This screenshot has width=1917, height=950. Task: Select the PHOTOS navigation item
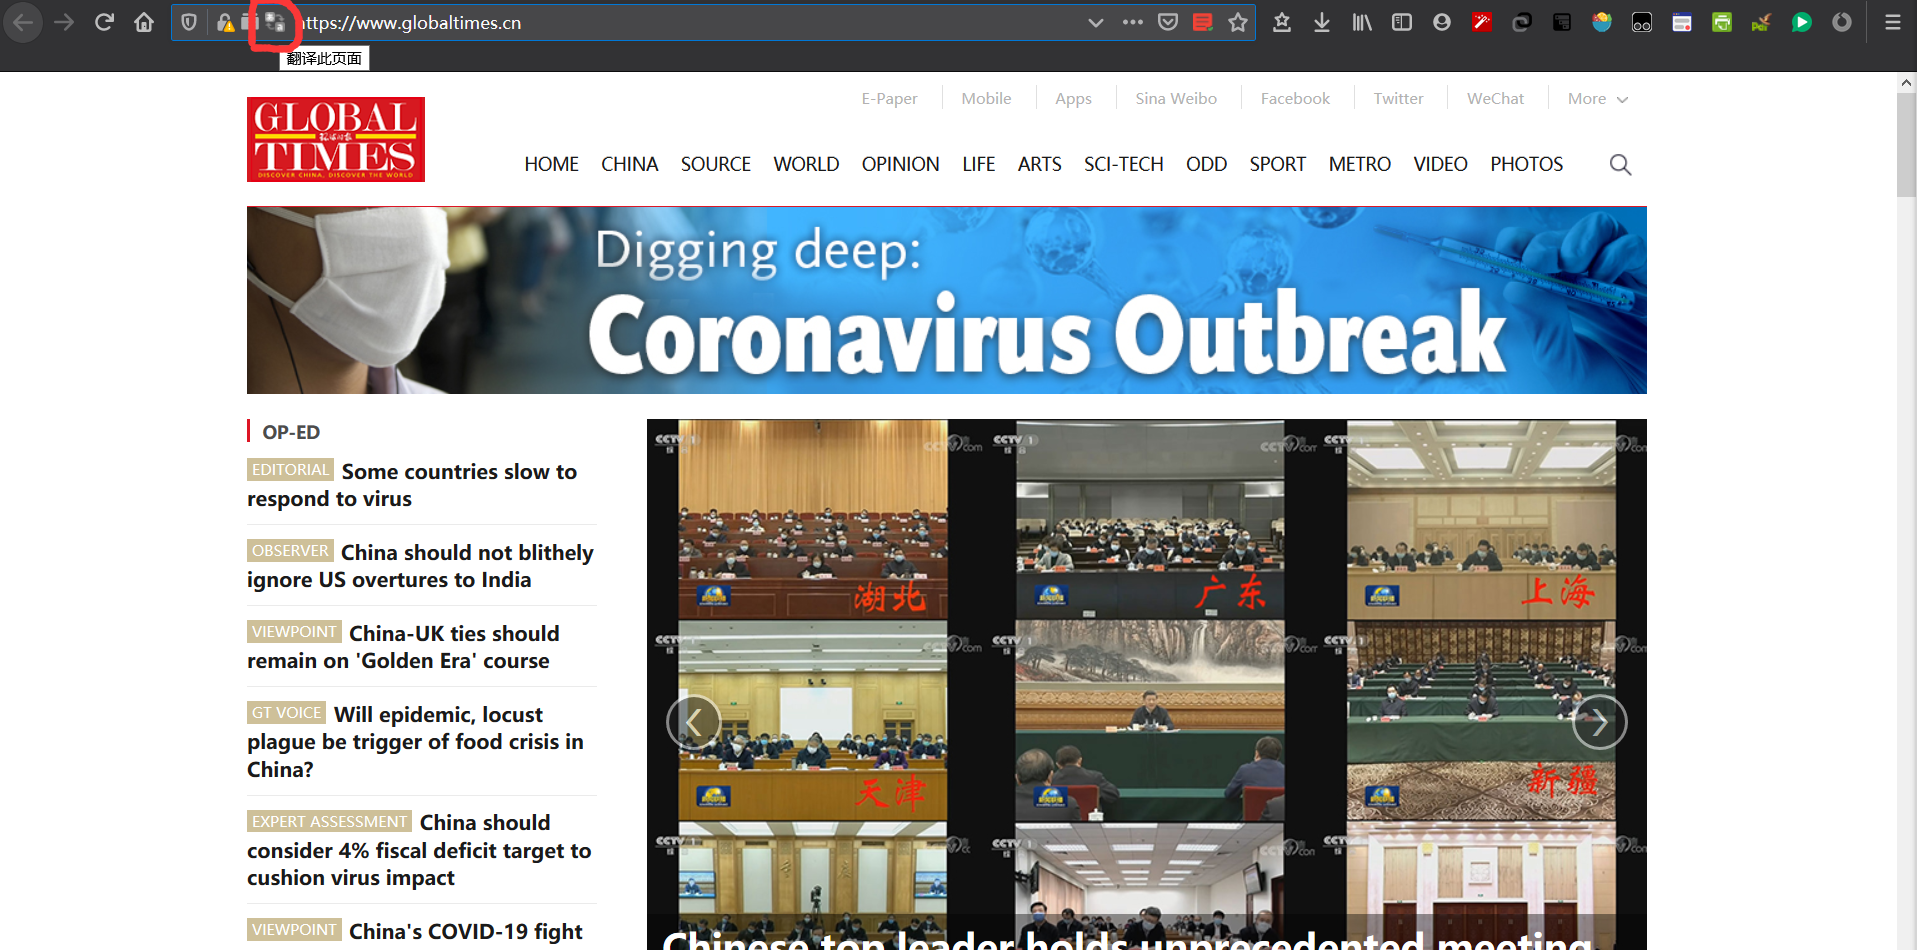point(1526,164)
